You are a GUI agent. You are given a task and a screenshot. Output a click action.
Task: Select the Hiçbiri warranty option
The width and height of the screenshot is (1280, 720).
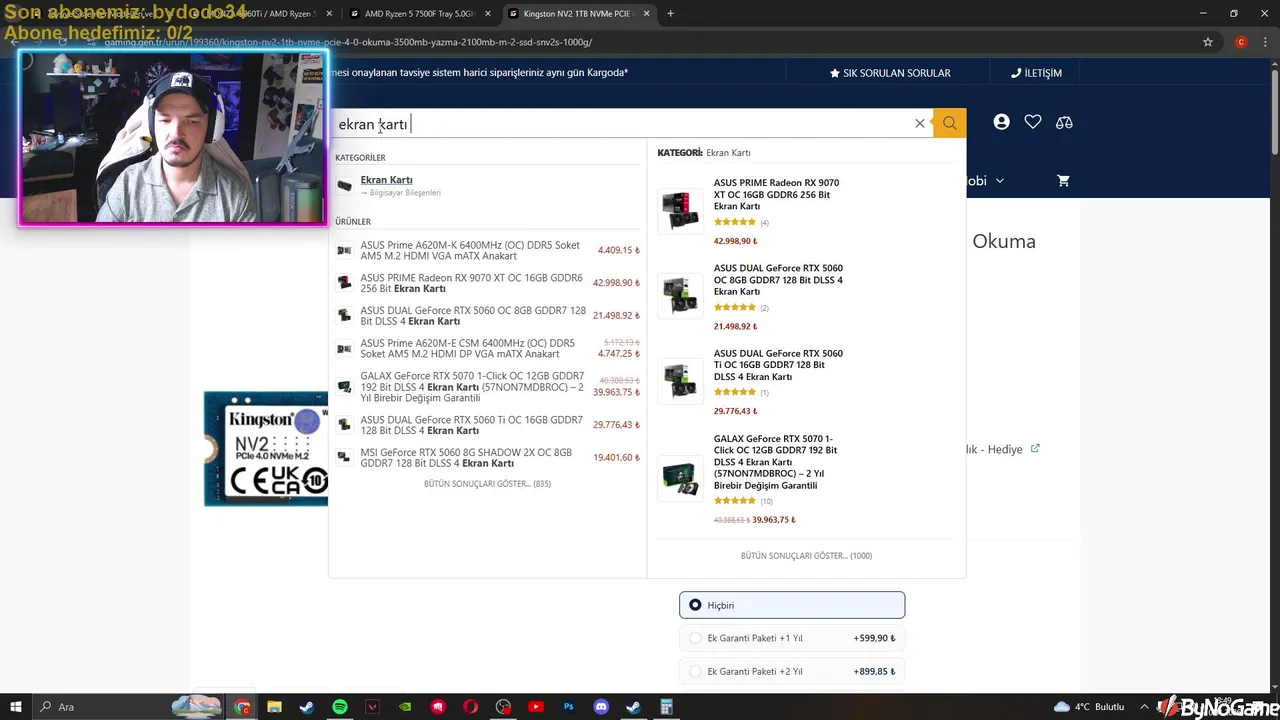click(x=792, y=605)
